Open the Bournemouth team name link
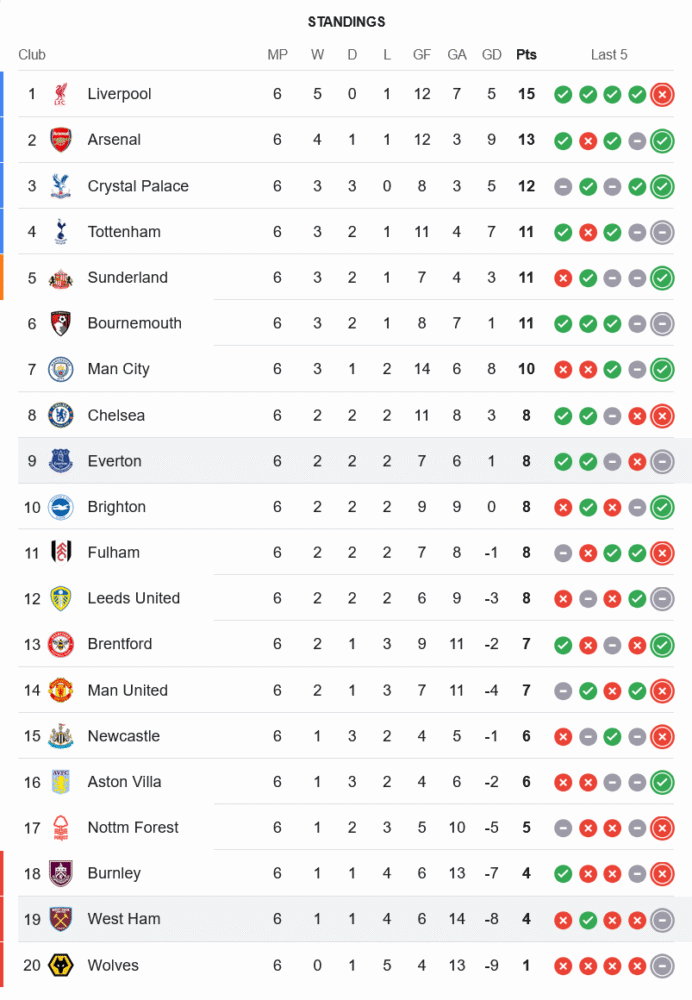692x1000 pixels. pyautogui.click(x=135, y=323)
